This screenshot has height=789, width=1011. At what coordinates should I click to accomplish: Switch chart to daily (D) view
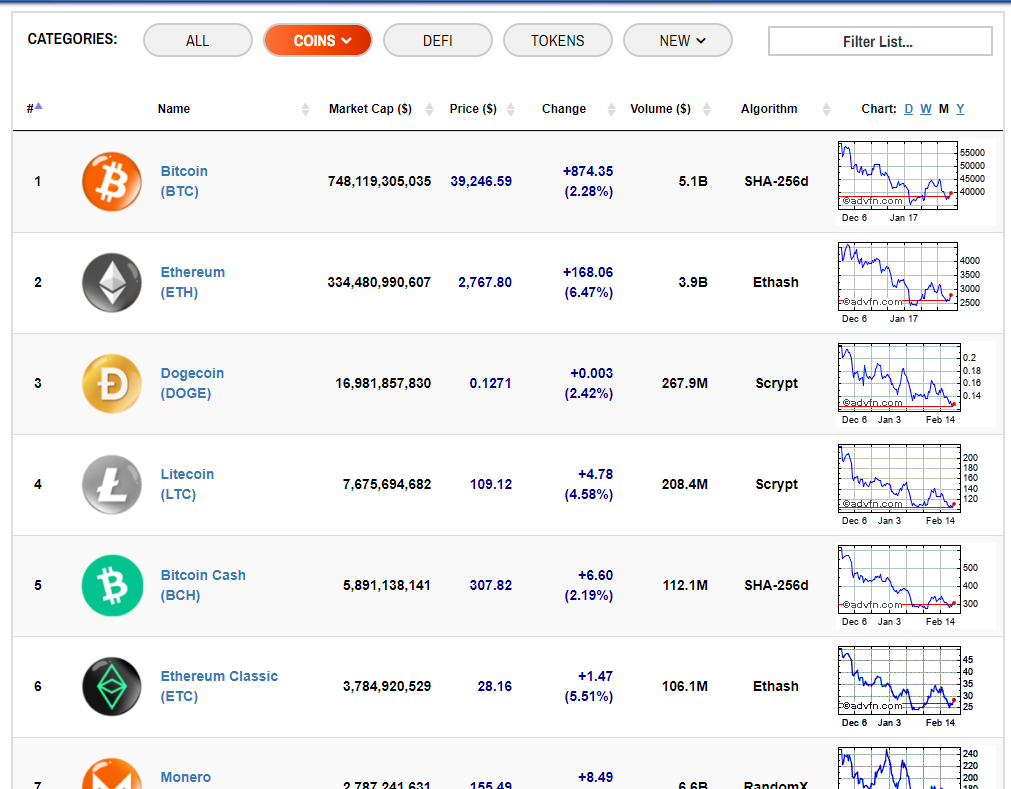(x=908, y=109)
